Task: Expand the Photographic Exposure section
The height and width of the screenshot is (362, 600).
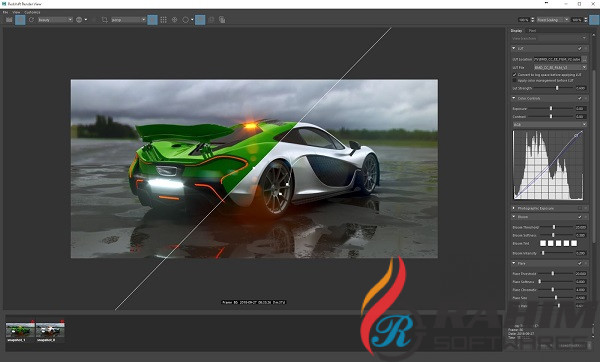Action: coord(514,209)
